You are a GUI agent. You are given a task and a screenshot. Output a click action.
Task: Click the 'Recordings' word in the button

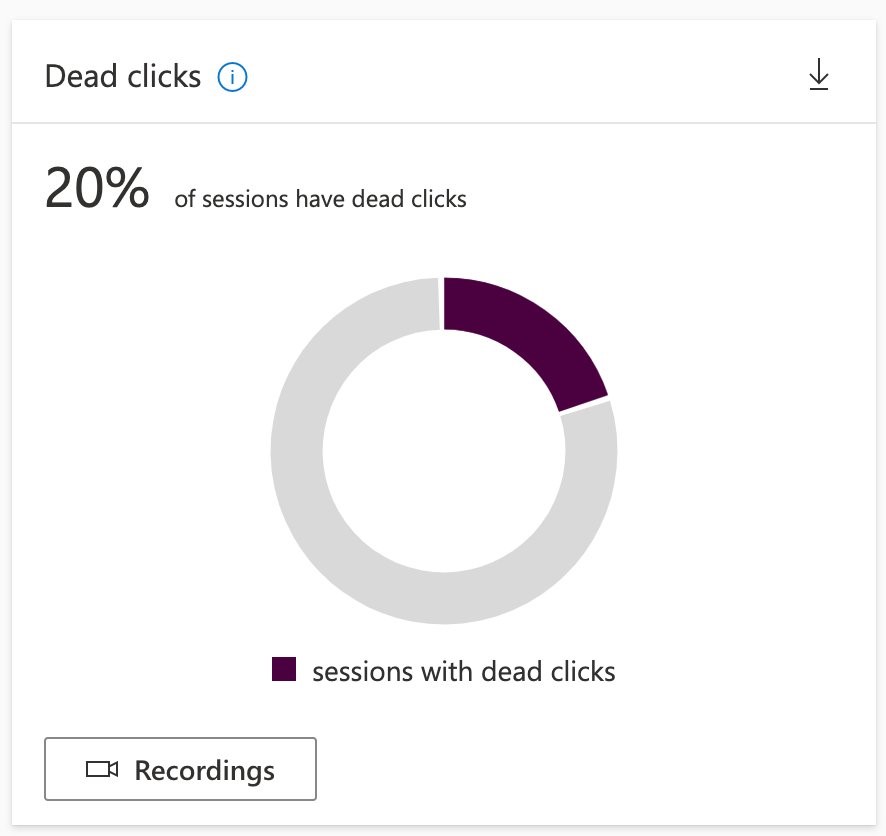pyautogui.click(x=205, y=770)
